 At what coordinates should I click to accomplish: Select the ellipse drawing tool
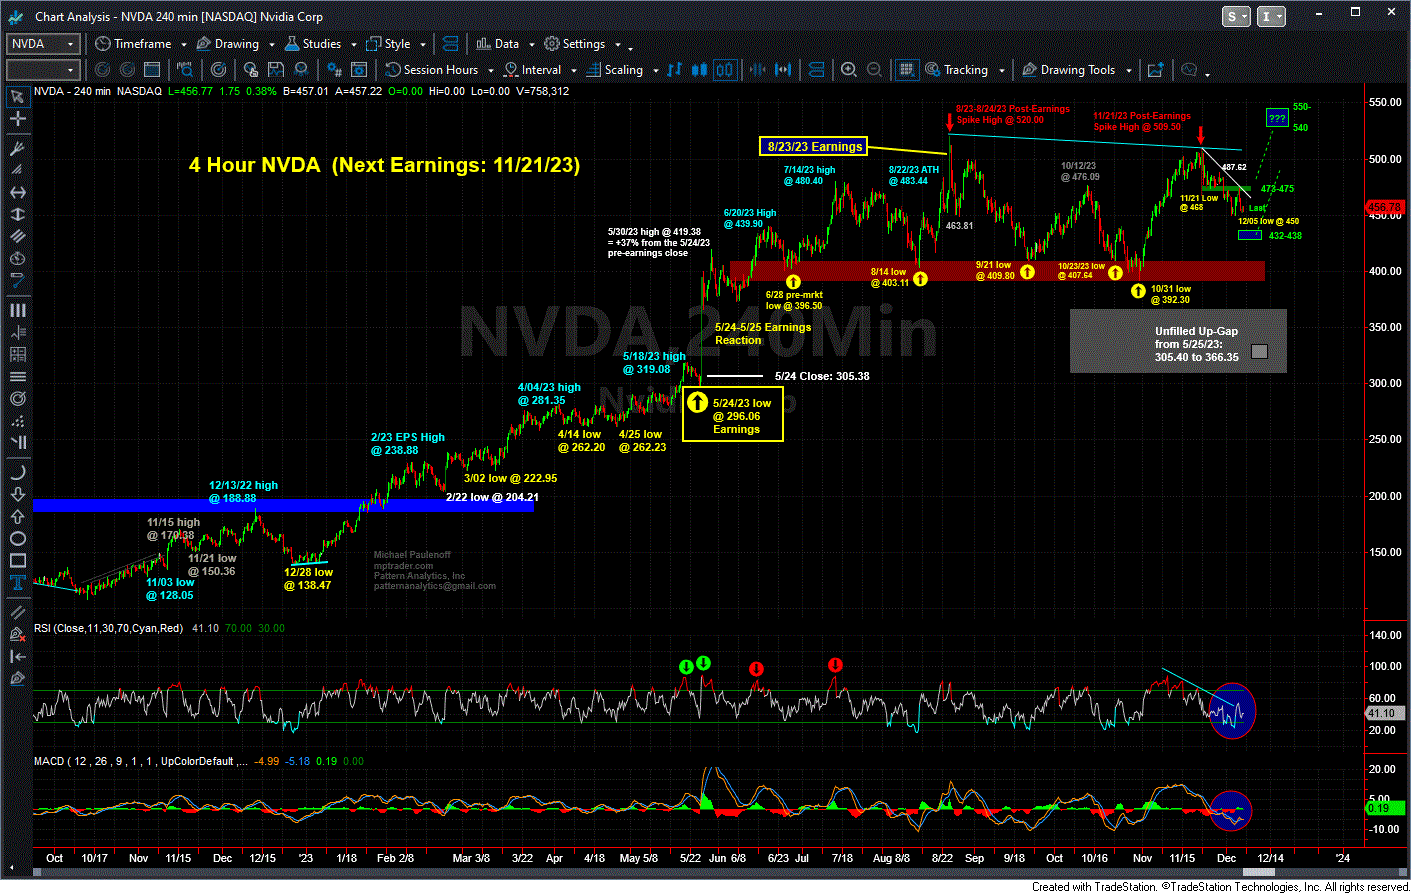click(x=17, y=538)
